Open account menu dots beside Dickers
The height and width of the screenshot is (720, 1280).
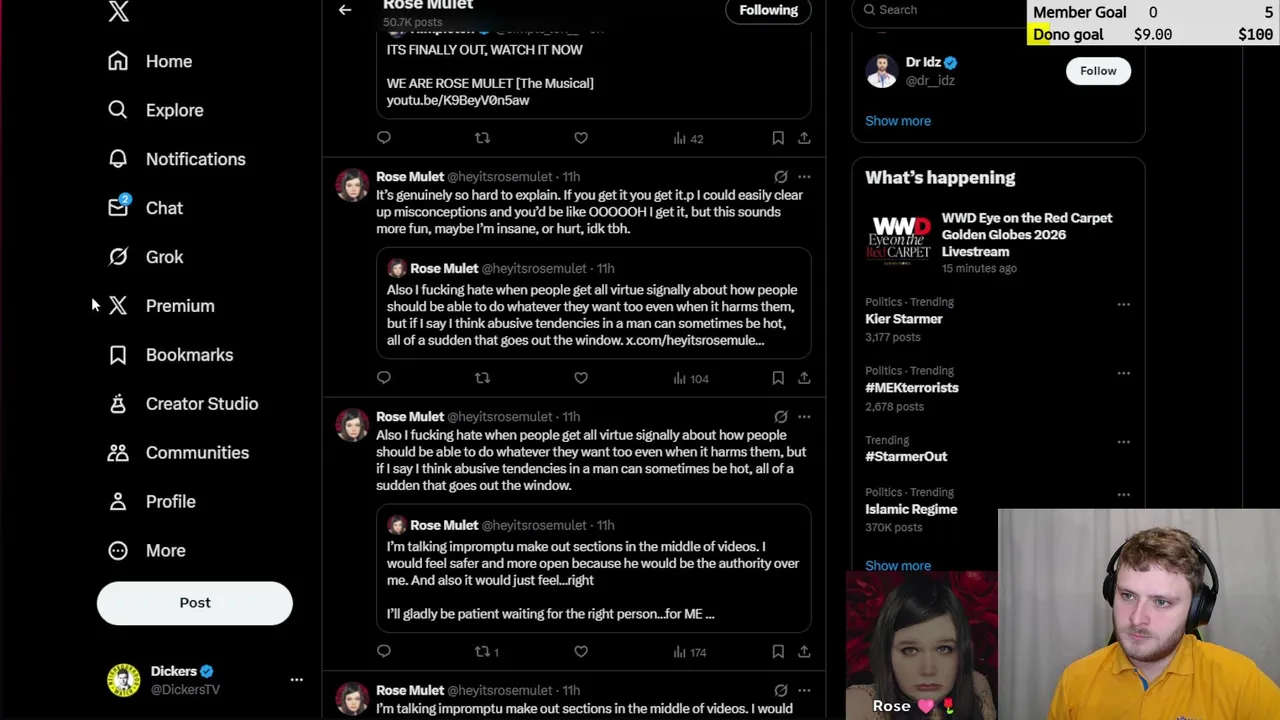[x=296, y=680]
